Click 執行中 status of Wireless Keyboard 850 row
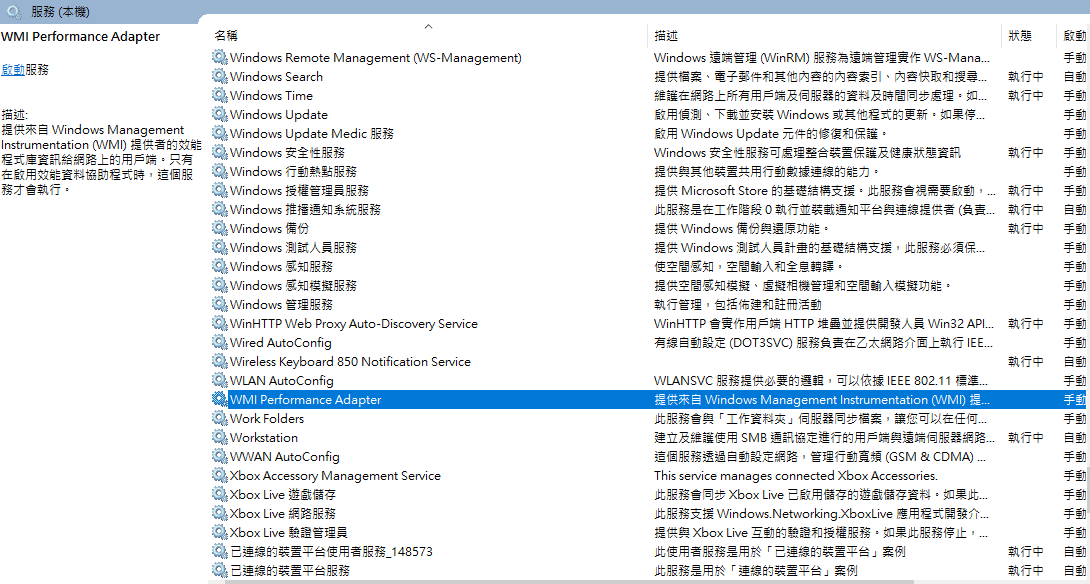The height and width of the screenshot is (584, 1090). [1026, 362]
